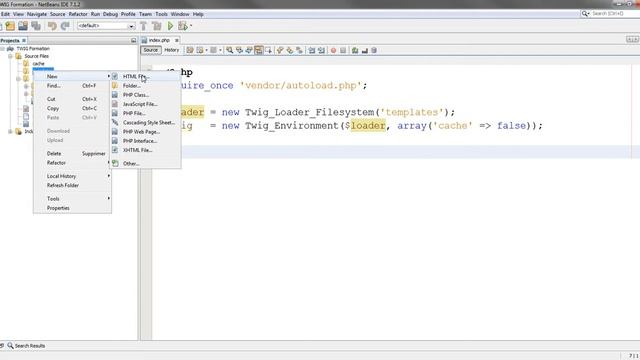Click the Shift Line Right icon

(322, 50)
